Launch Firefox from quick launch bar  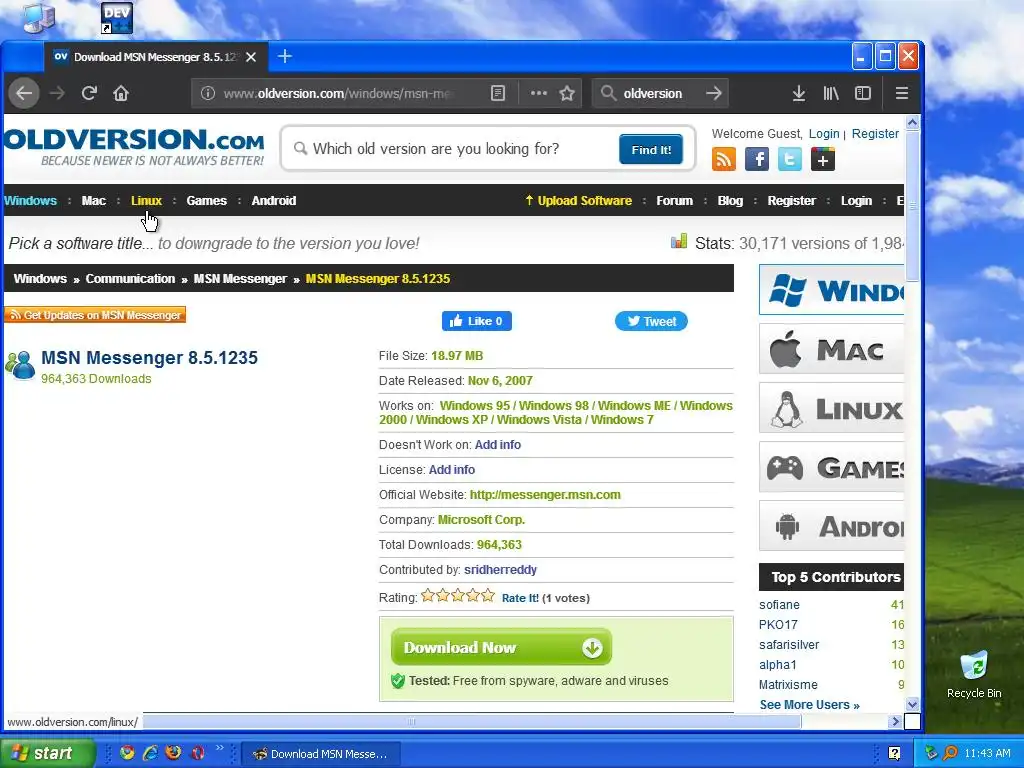tap(173, 753)
